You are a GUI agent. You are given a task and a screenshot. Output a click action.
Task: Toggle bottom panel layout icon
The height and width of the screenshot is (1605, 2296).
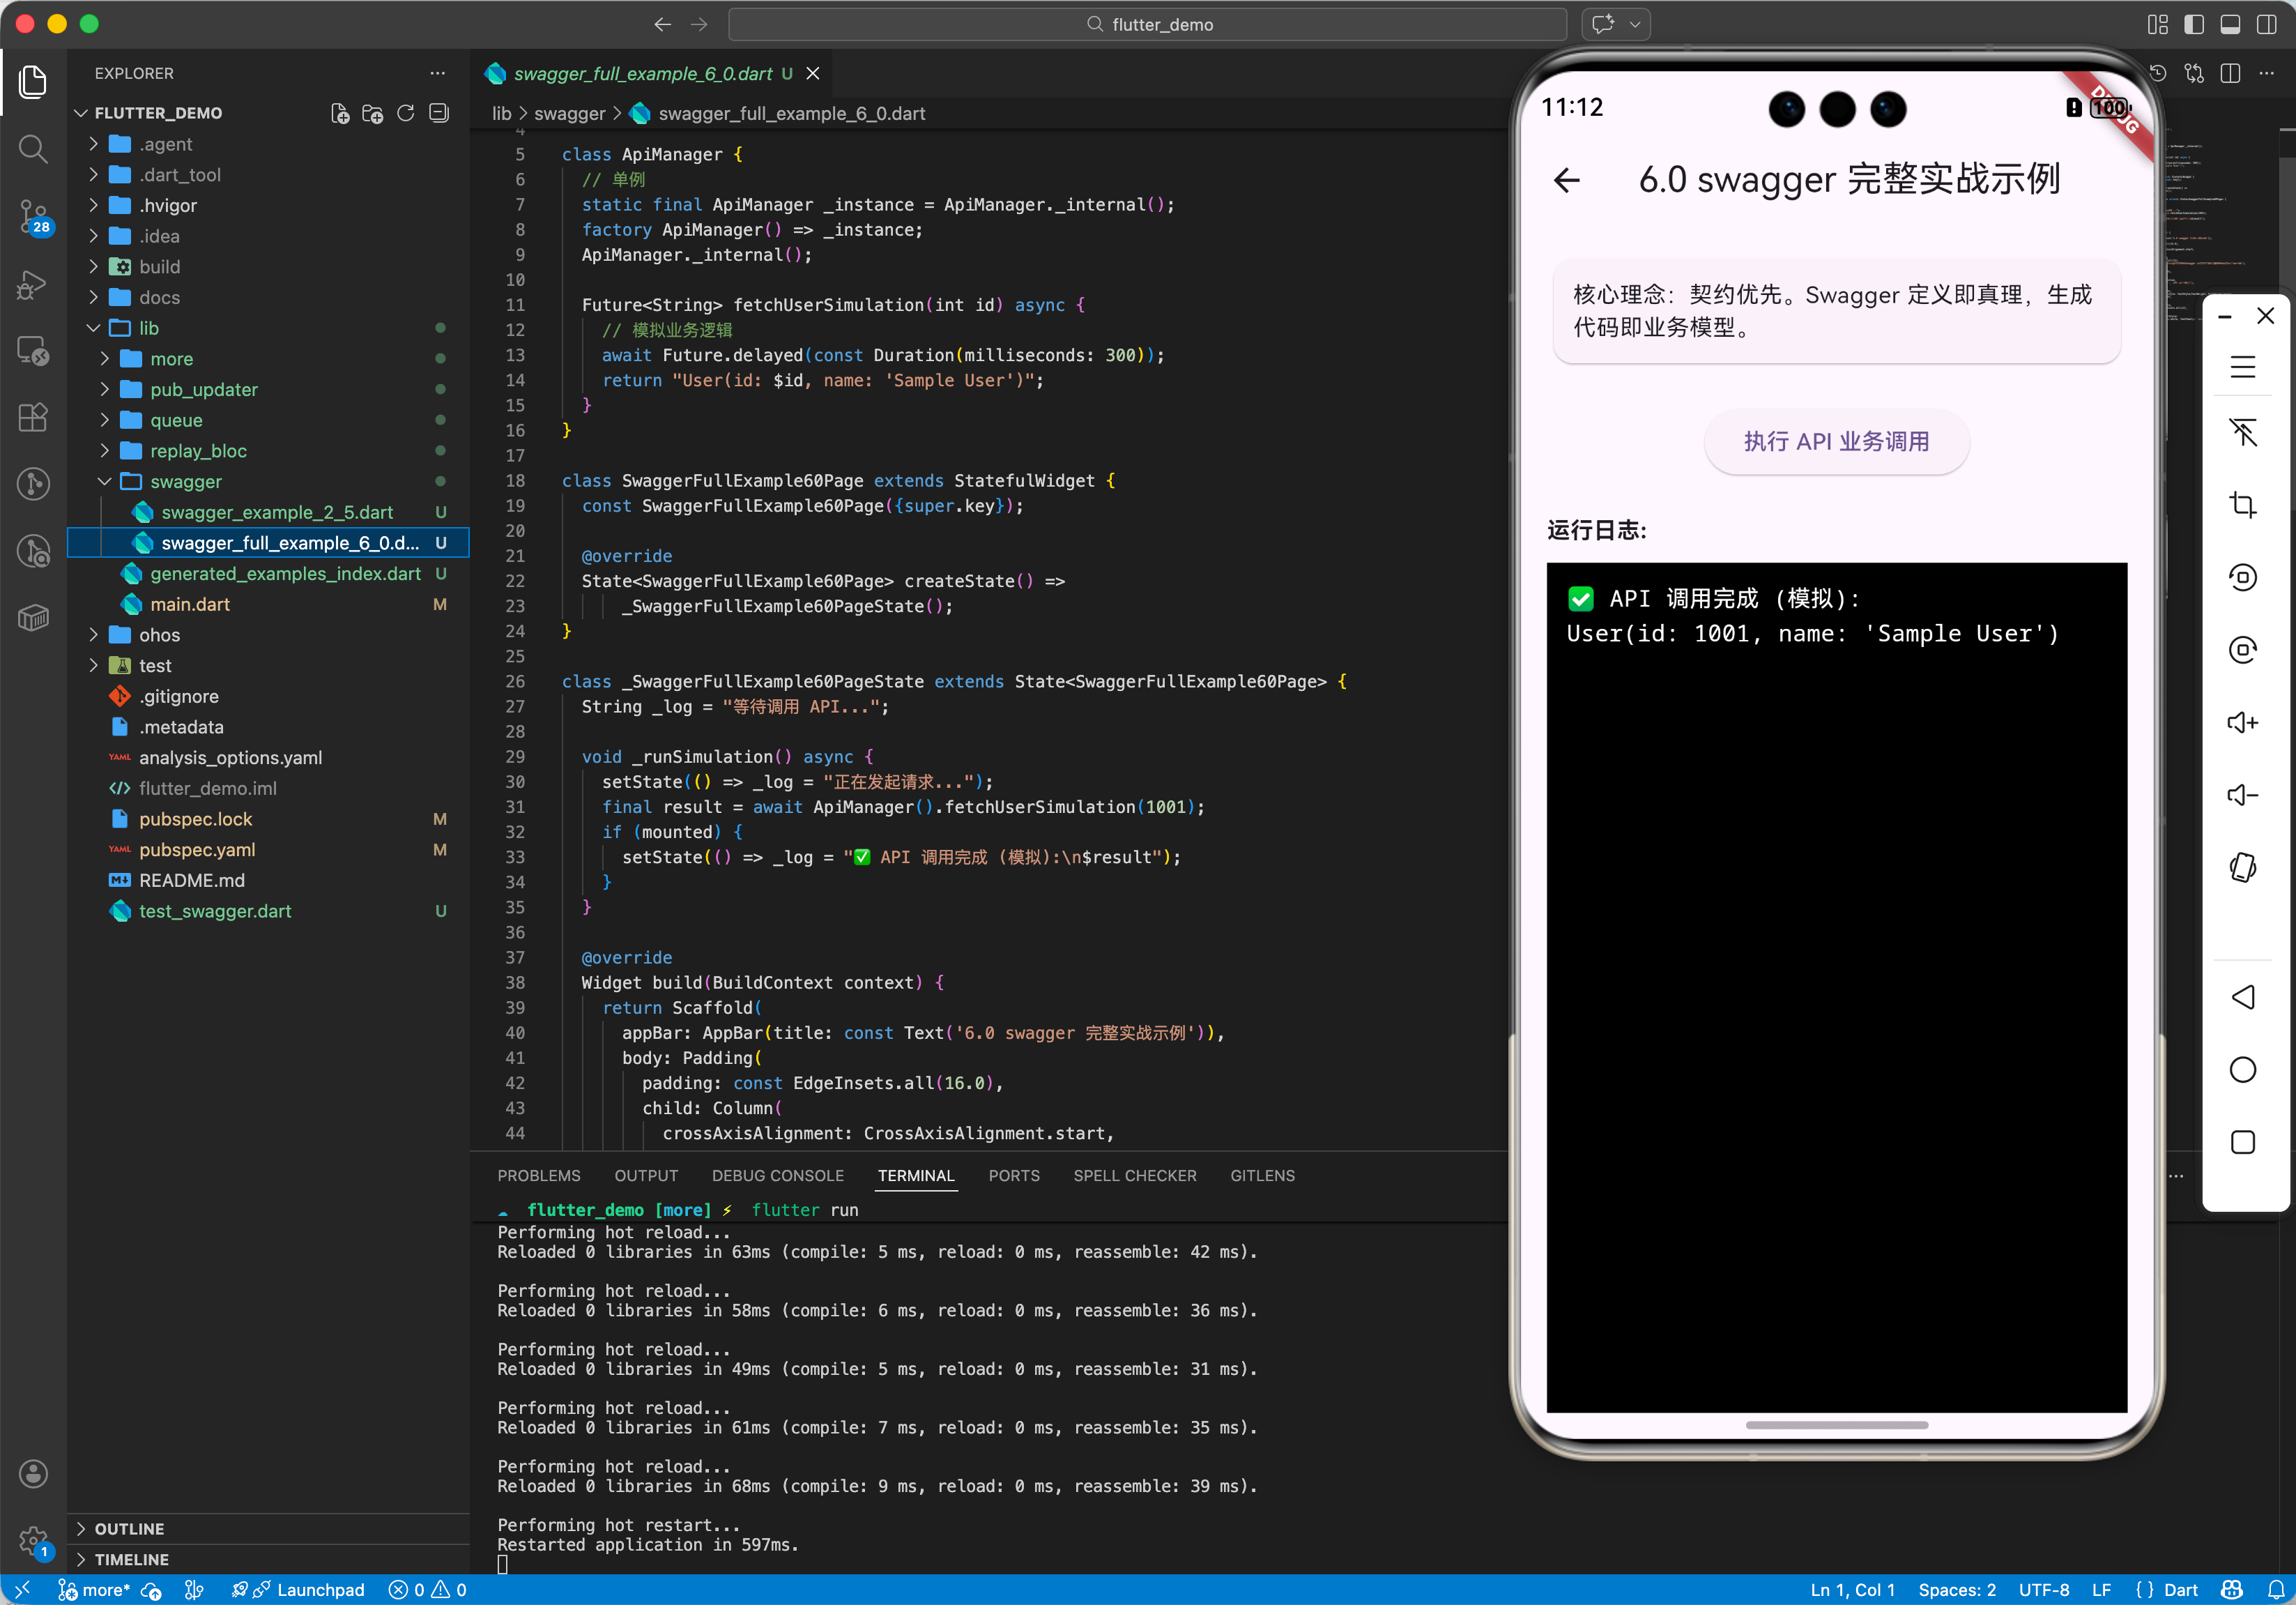click(2229, 24)
